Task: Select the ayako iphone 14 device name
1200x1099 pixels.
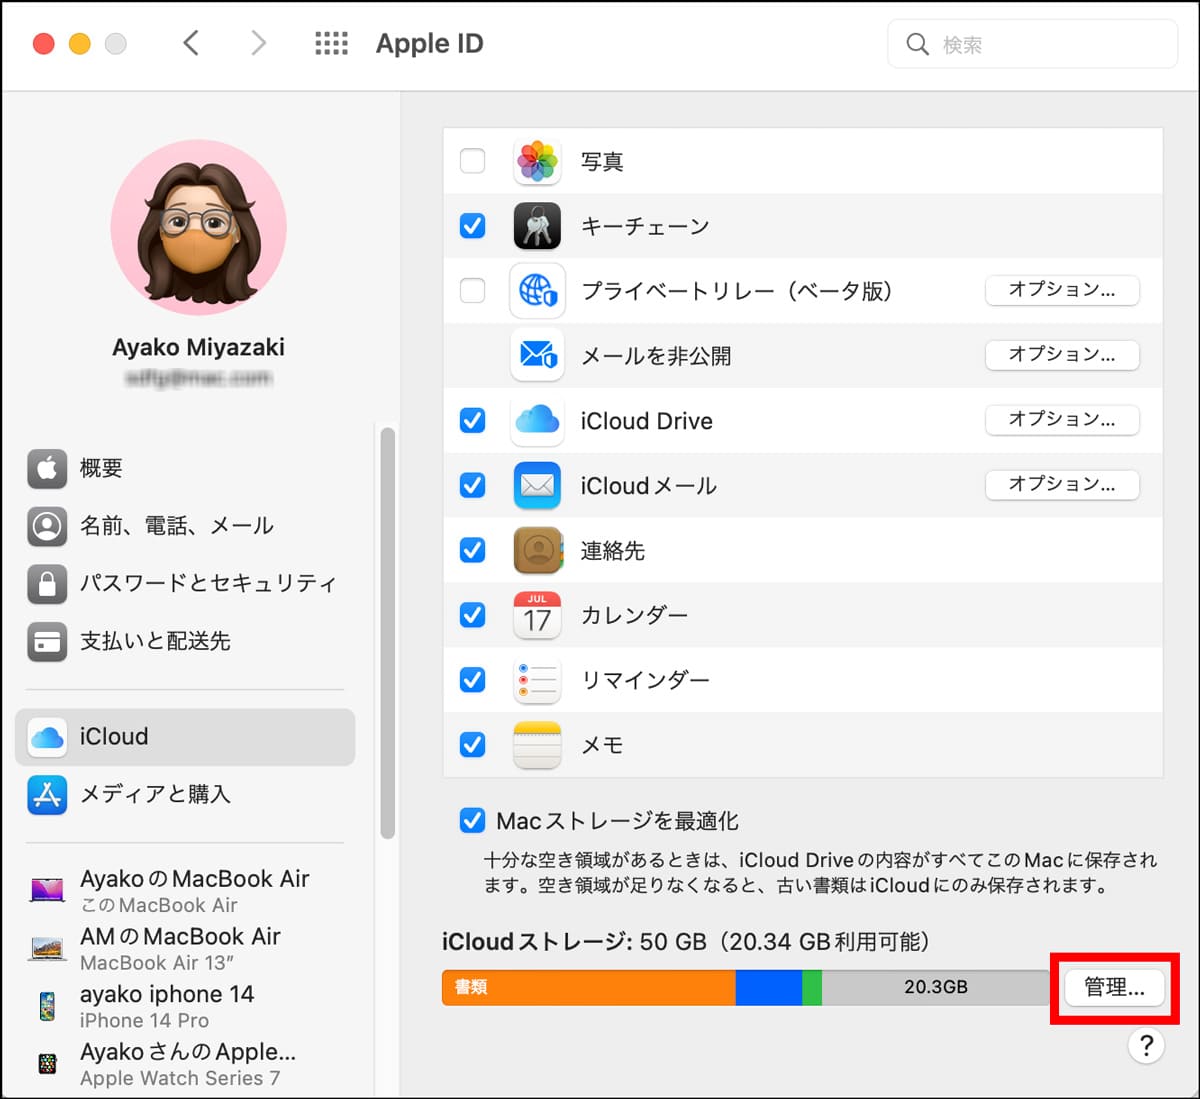Action: point(167,995)
